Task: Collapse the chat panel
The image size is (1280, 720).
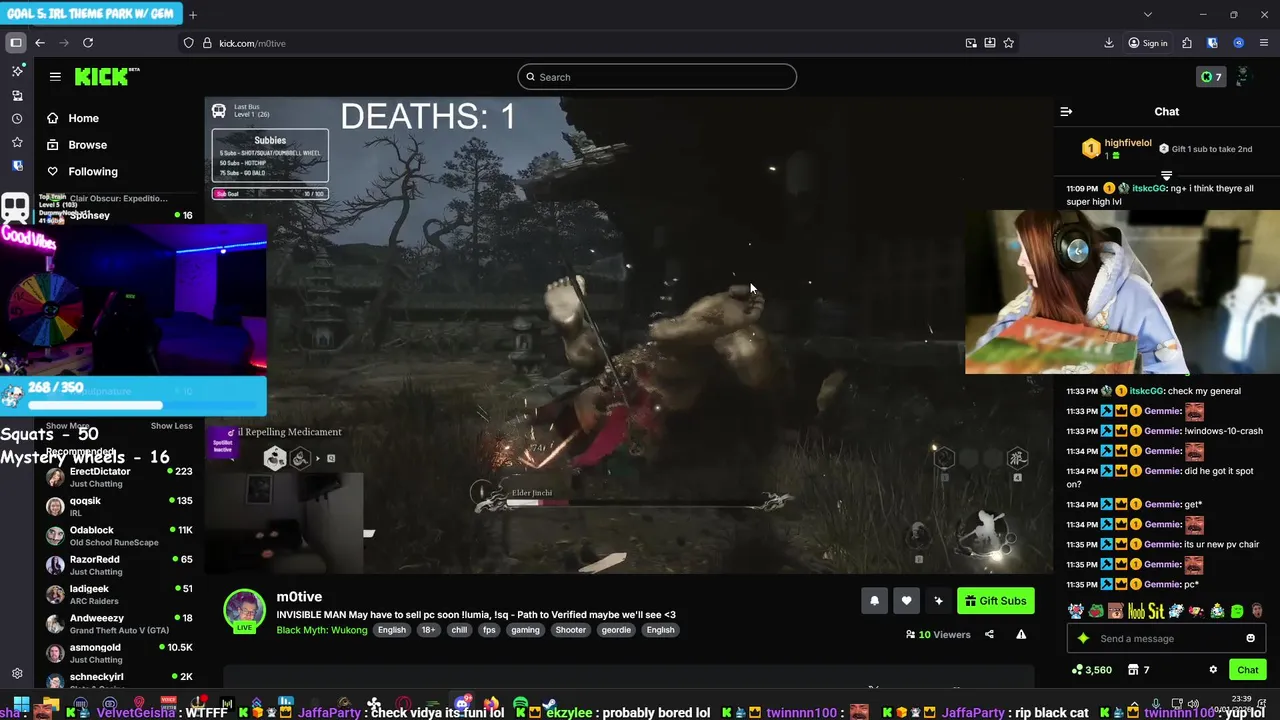Action: click(1066, 112)
